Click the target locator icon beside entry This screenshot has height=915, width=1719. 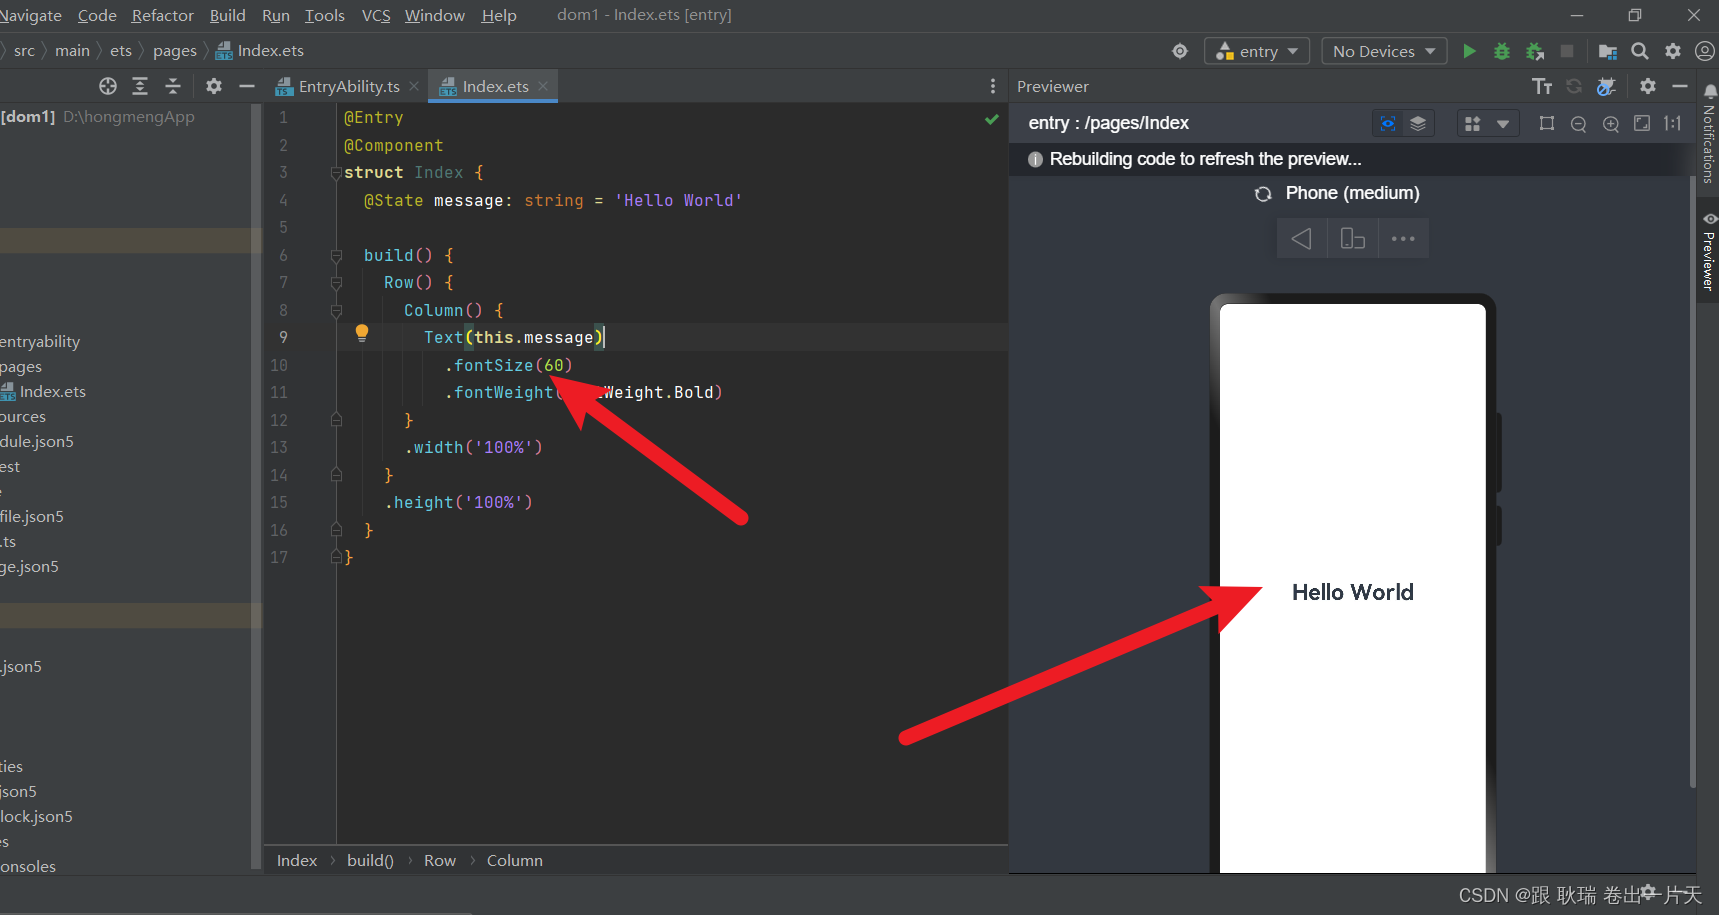1180,51
